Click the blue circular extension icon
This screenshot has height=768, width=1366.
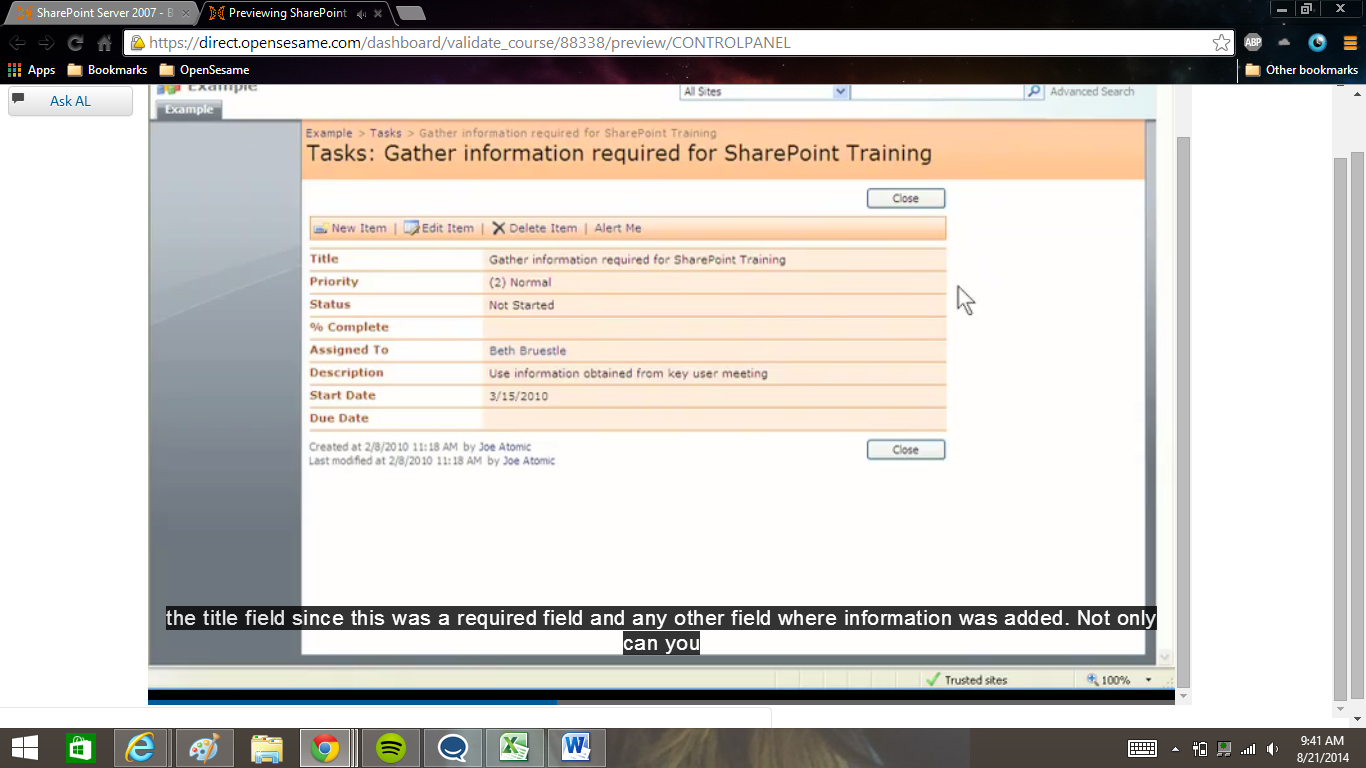click(x=1317, y=43)
